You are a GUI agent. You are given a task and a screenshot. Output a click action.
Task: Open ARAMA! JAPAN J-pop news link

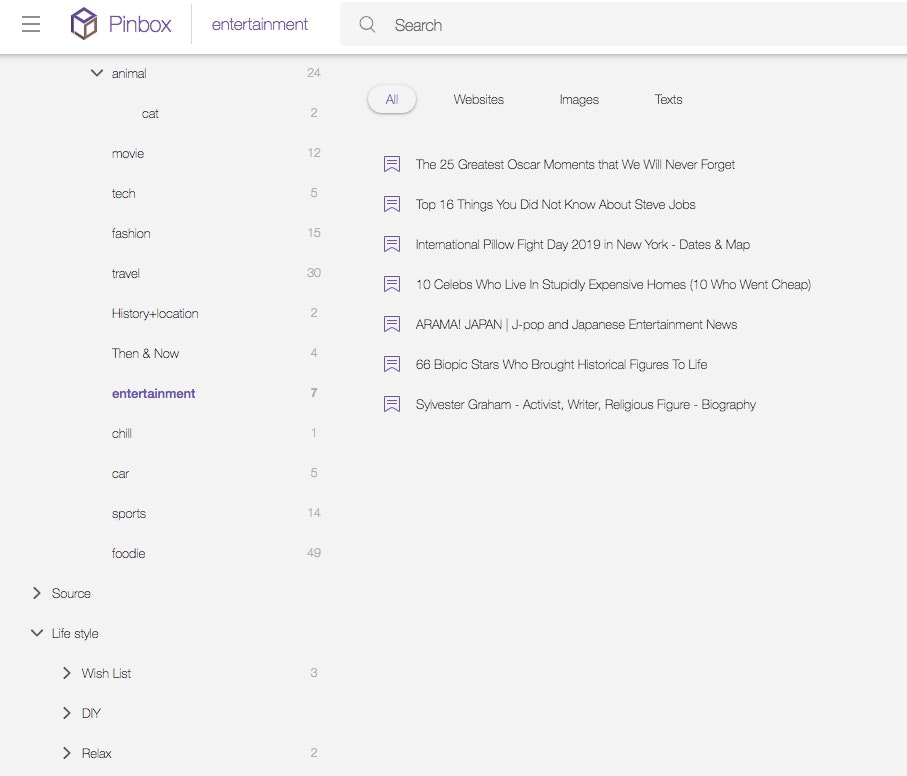coord(576,324)
